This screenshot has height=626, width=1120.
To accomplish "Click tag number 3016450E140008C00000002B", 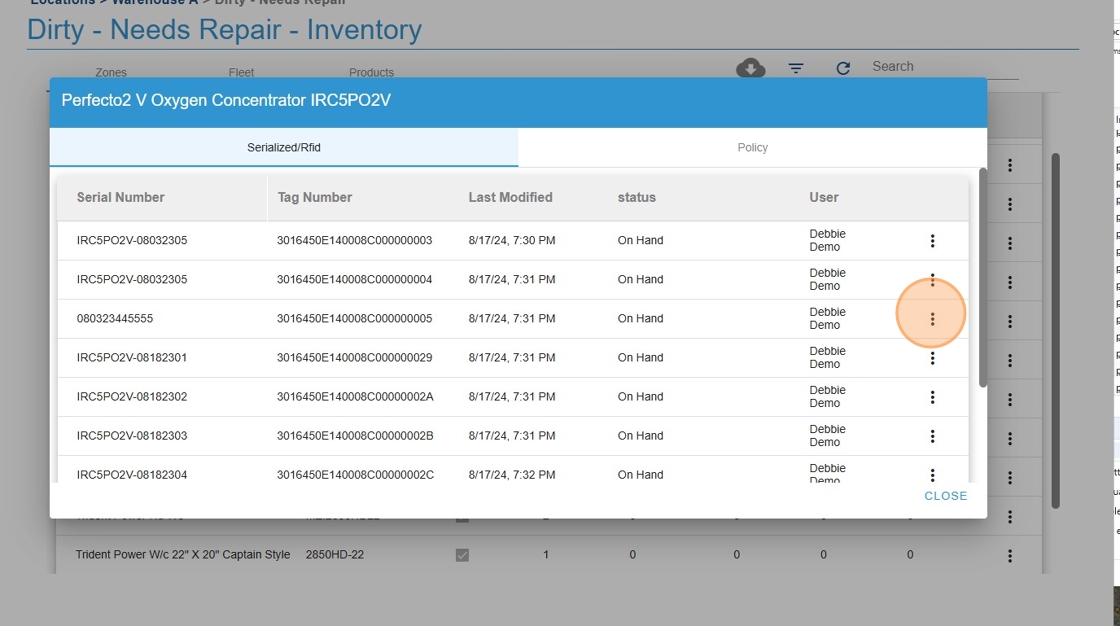I will (355, 436).
